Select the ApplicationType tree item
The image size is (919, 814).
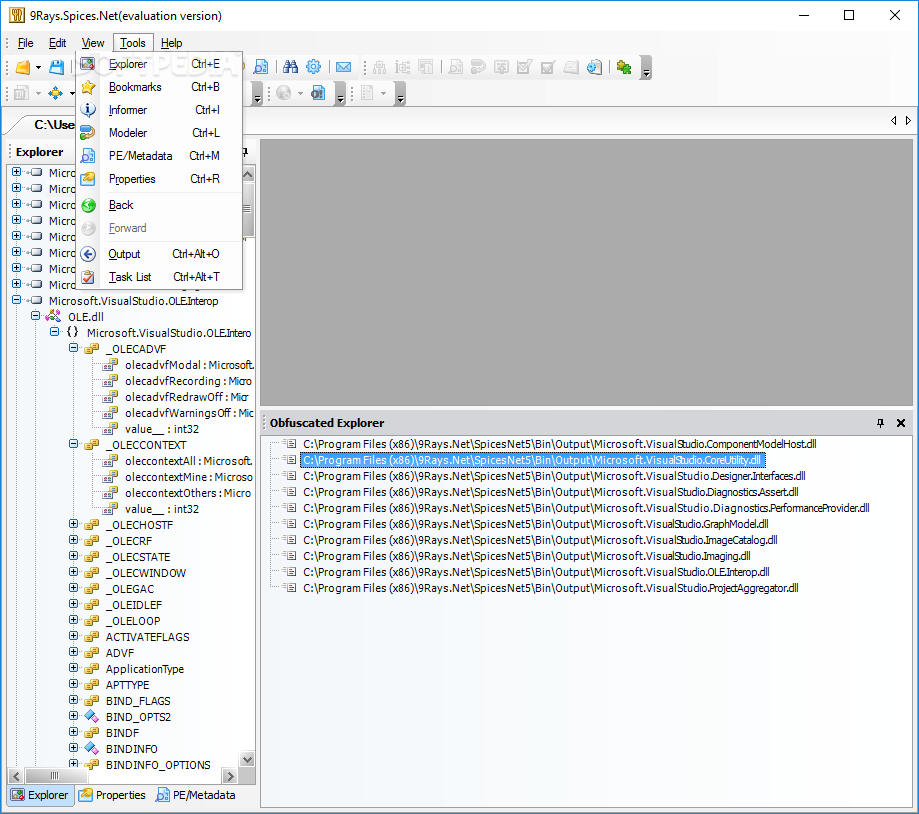point(145,669)
